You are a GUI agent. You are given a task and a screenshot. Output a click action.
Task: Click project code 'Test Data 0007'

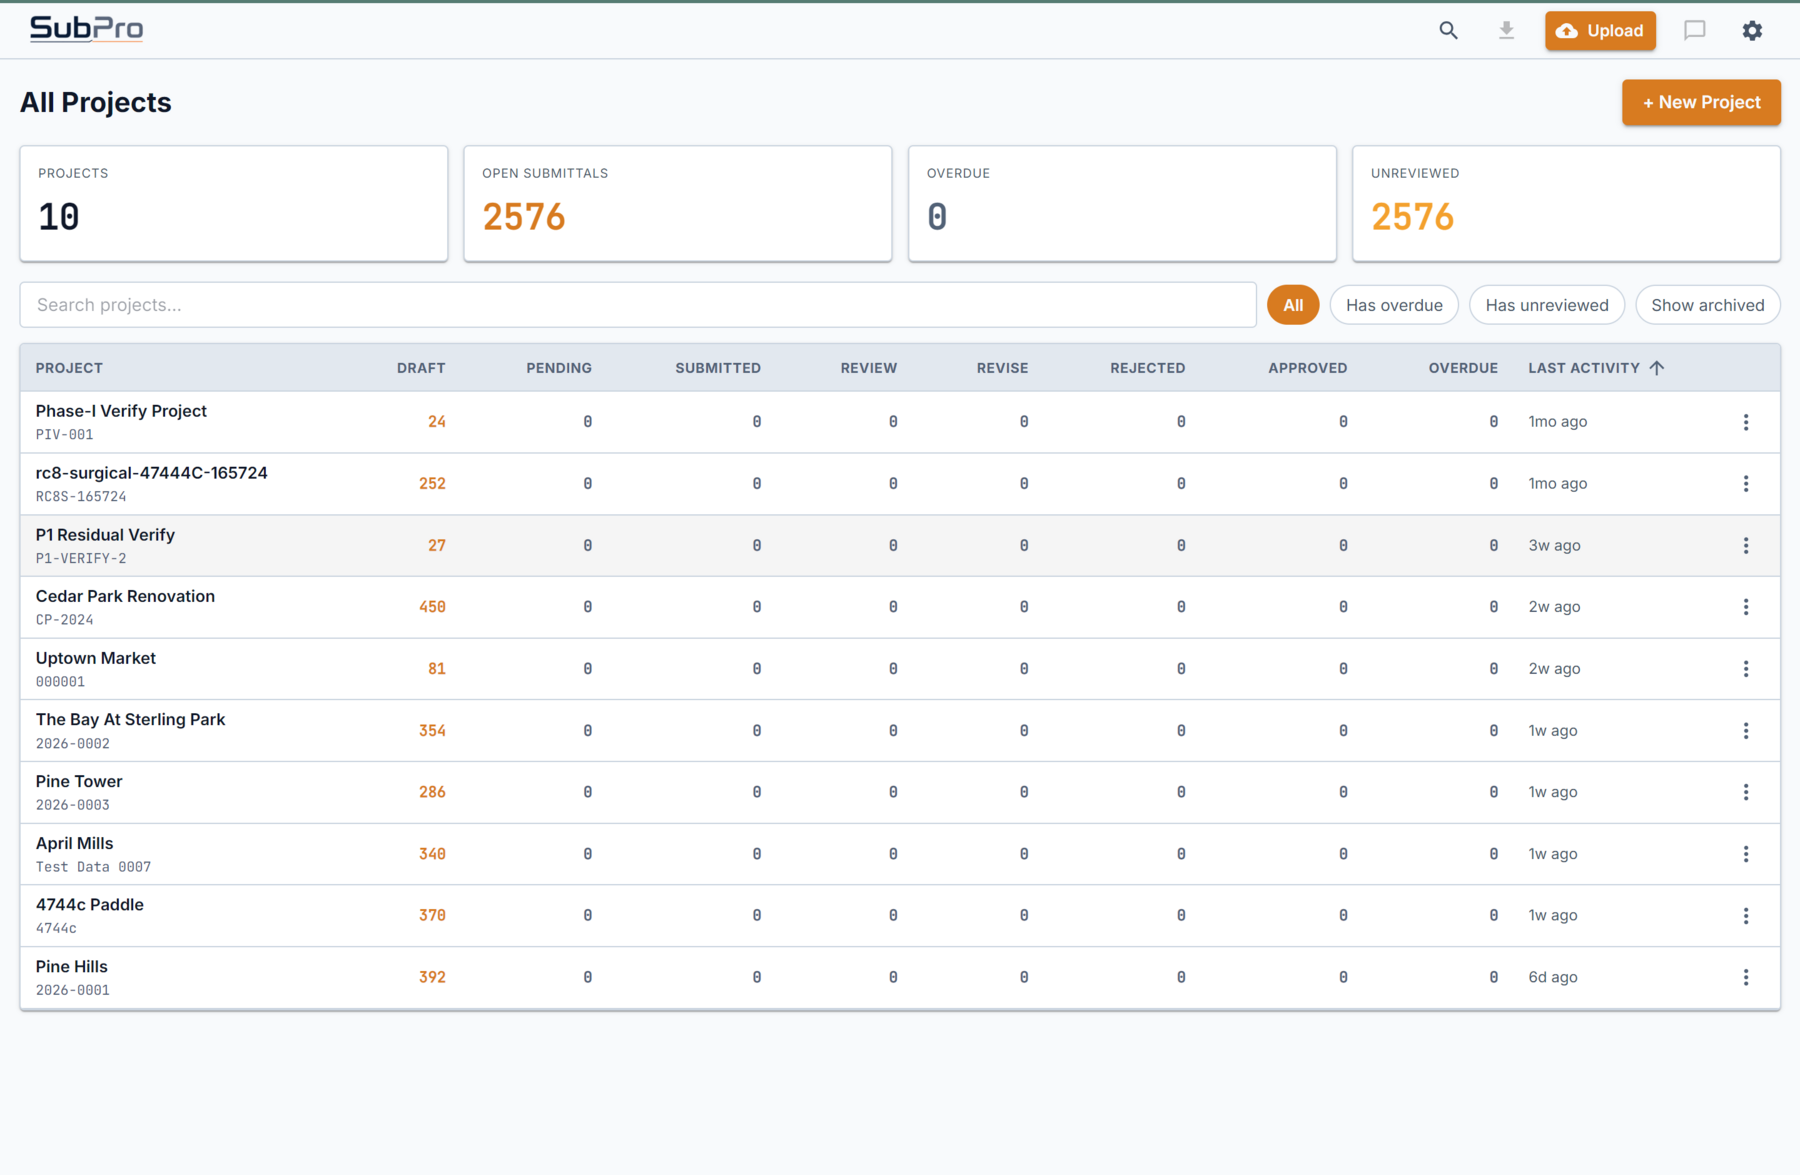(x=93, y=867)
